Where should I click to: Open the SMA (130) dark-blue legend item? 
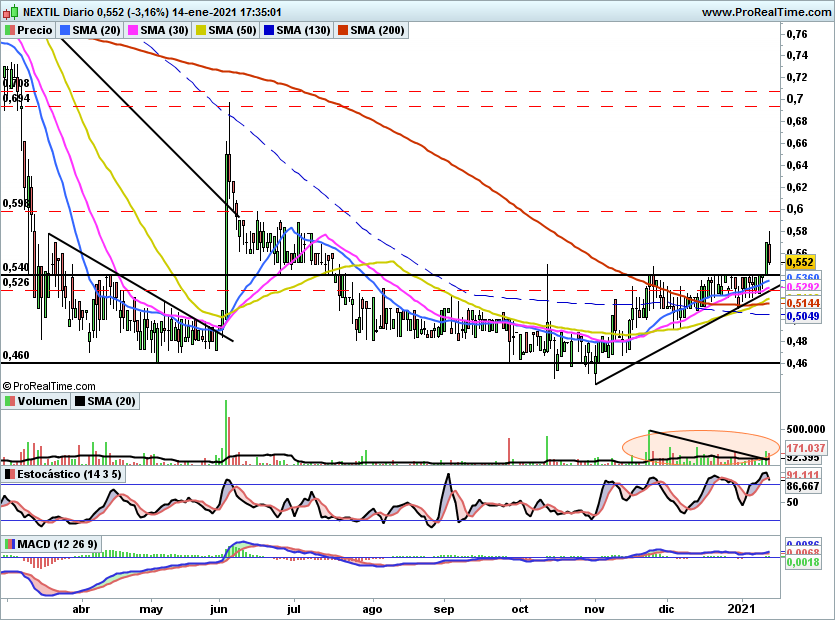297,30
